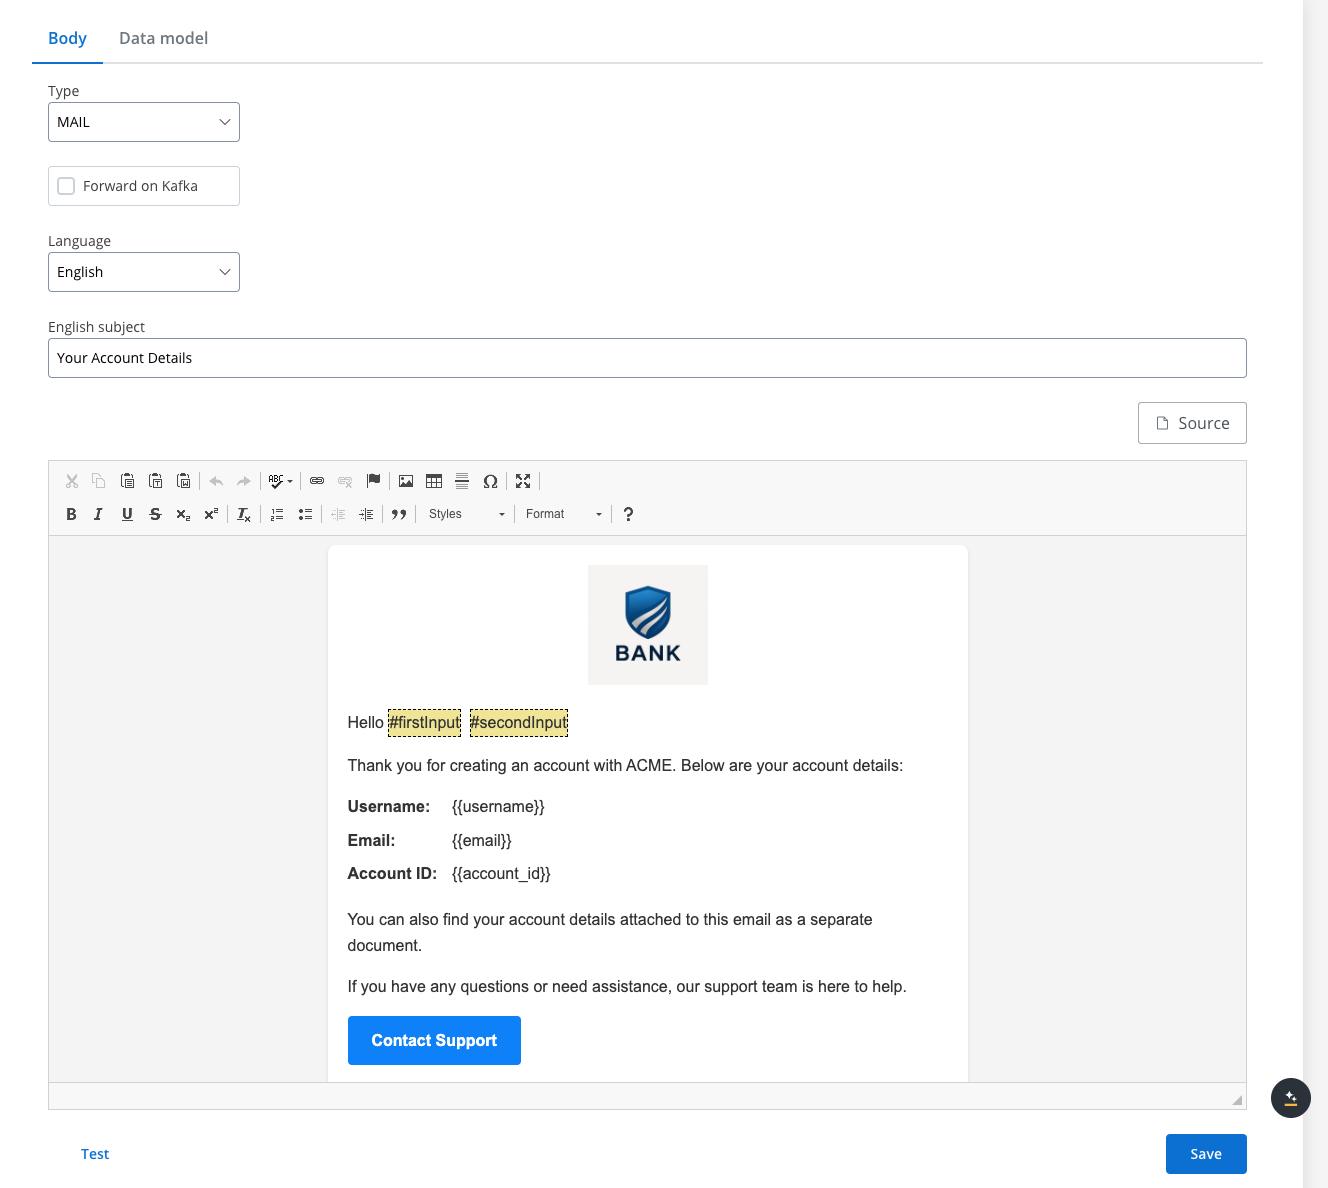Open the editor help question mark
This screenshot has width=1328, height=1188.
pyautogui.click(x=628, y=514)
